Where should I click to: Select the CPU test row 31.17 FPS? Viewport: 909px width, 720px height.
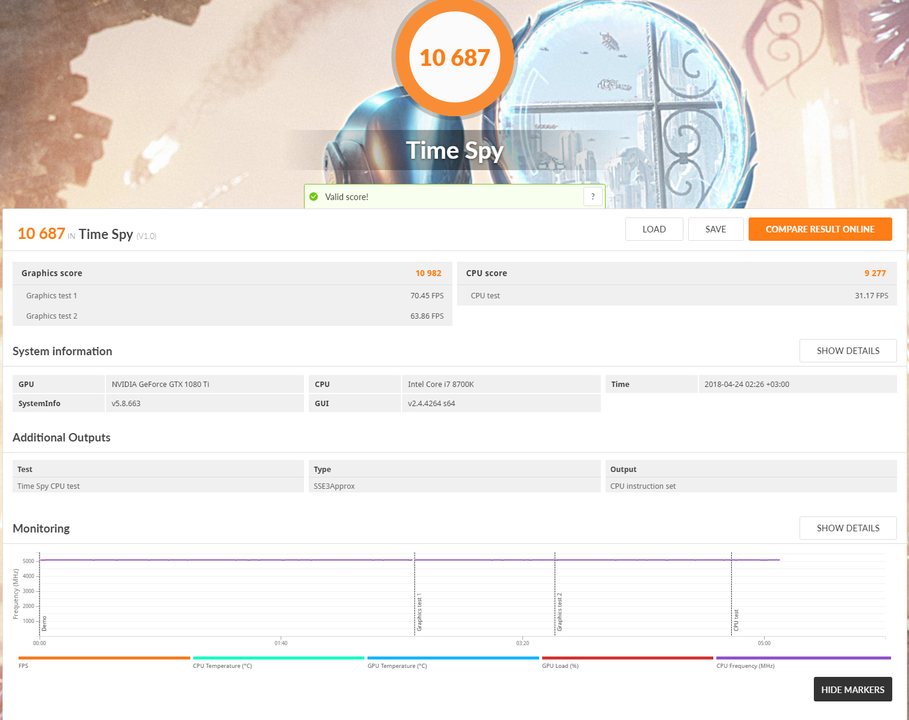[677, 296]
